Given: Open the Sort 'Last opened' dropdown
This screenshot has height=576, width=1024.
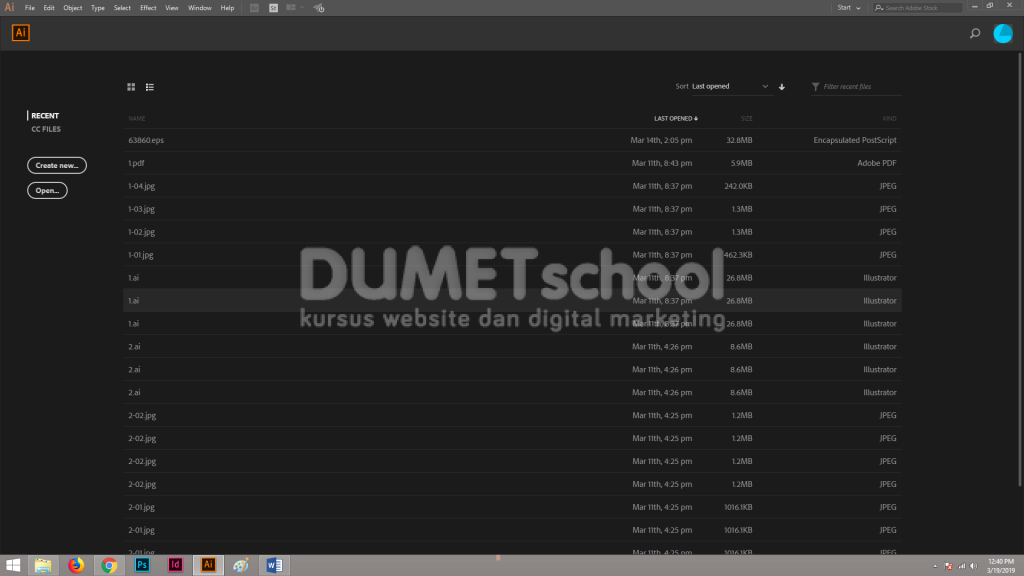Looking at the screenshot, I should tap(730, 86).
